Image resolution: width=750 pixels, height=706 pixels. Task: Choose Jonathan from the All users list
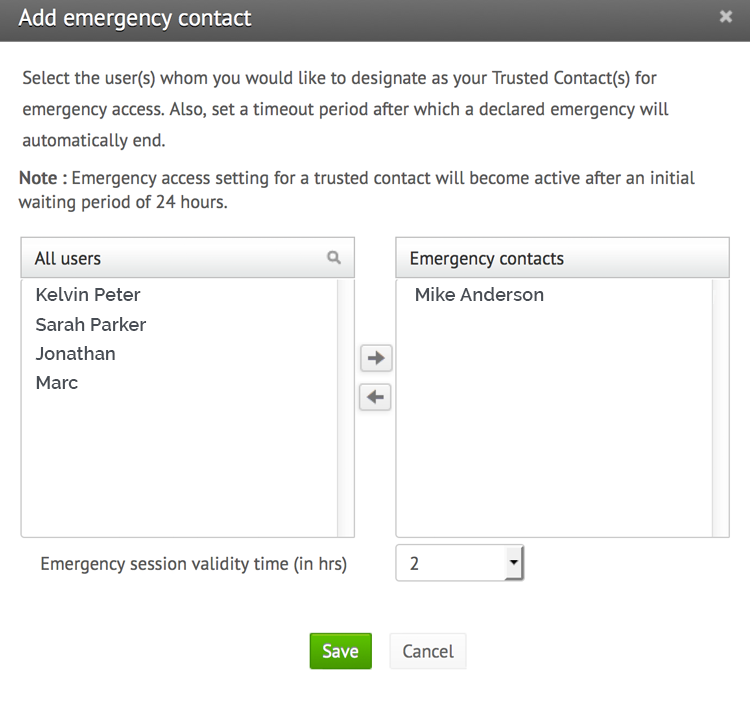click(76, 353)
